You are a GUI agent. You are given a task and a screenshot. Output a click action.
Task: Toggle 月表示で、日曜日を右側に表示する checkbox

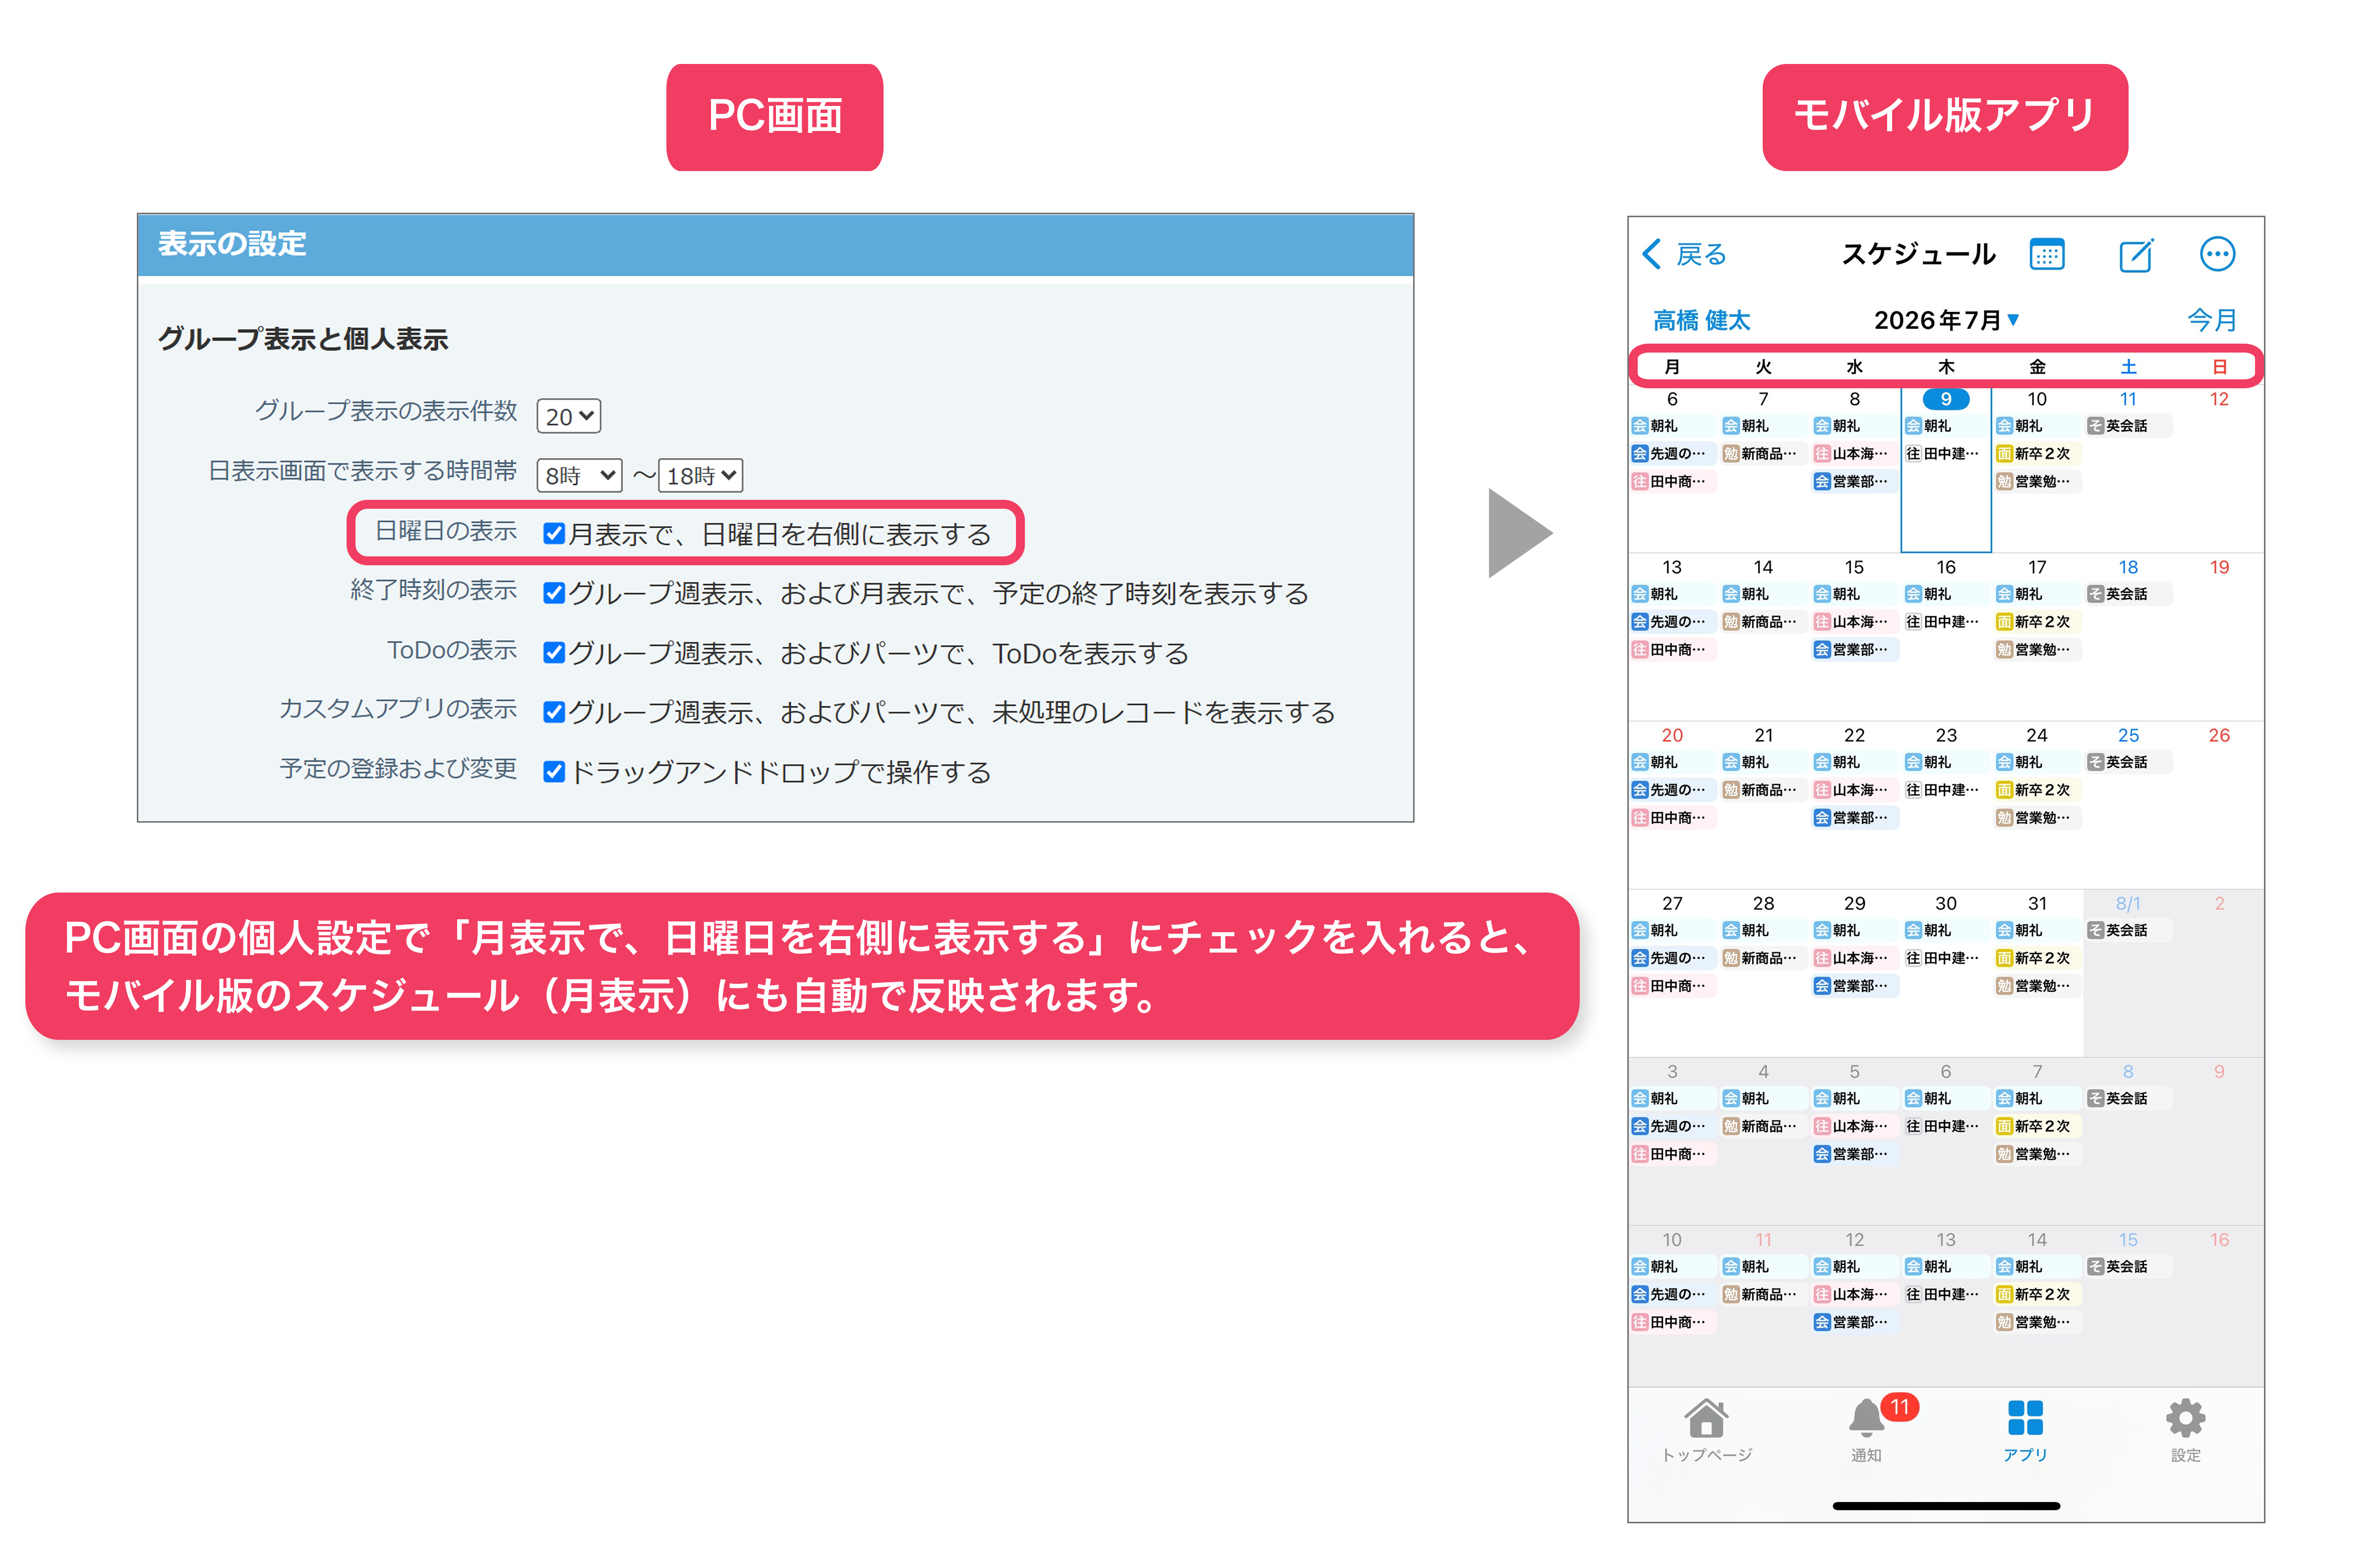554,534
